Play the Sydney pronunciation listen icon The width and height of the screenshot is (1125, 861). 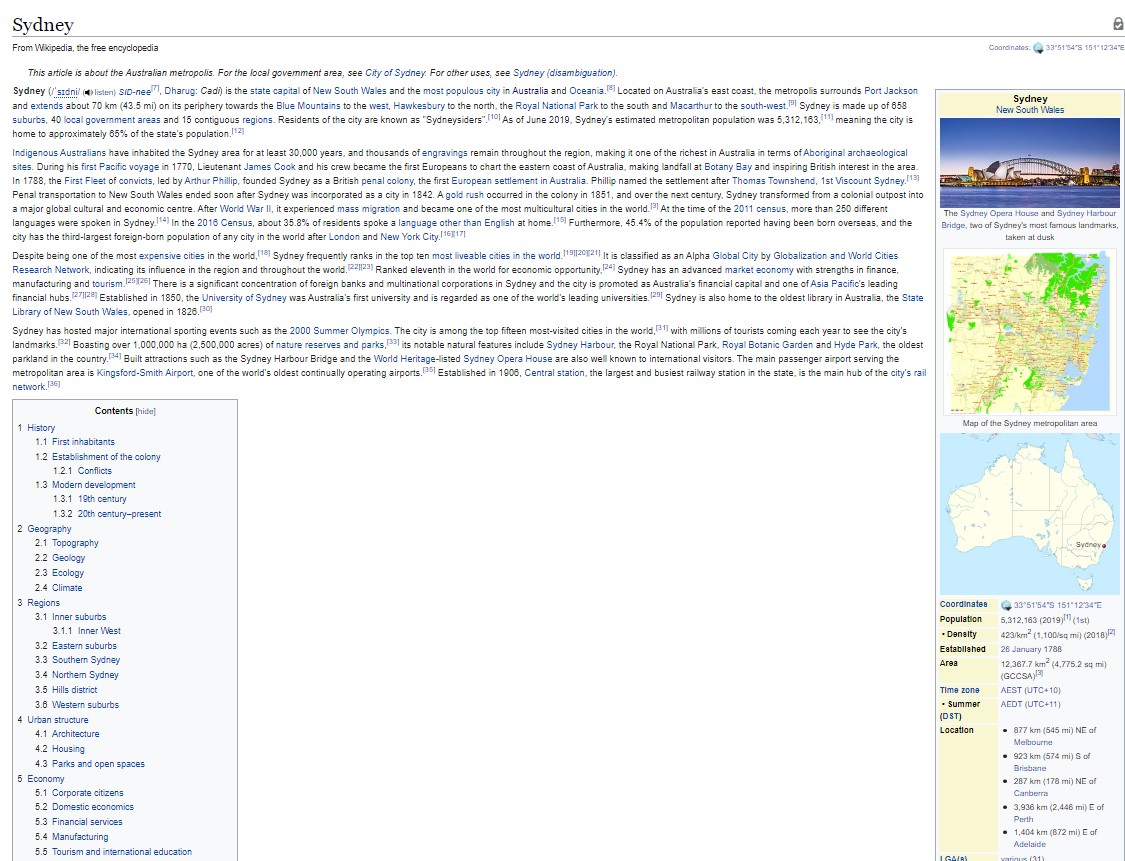point(88,90)
